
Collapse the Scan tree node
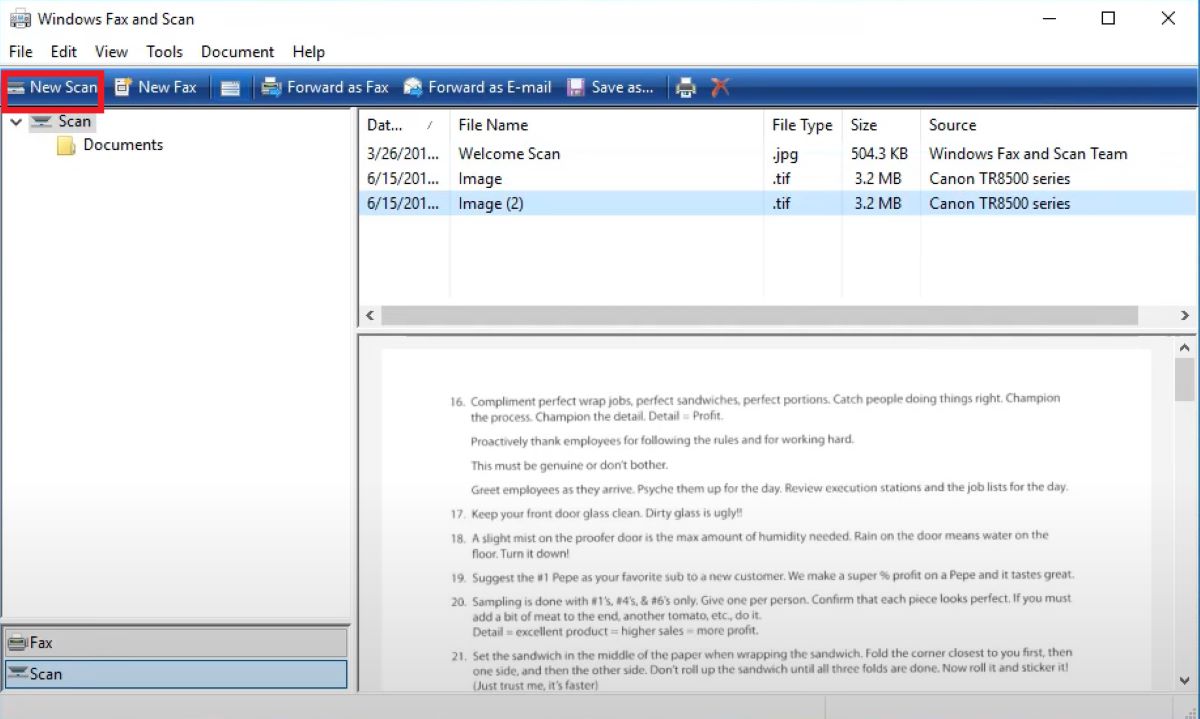pyautogui.click(x=15, y=120)
